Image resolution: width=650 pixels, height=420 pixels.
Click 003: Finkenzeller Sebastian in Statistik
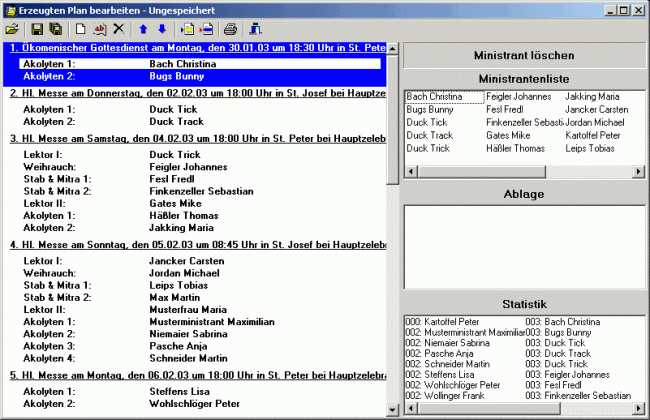pos(578,396)
